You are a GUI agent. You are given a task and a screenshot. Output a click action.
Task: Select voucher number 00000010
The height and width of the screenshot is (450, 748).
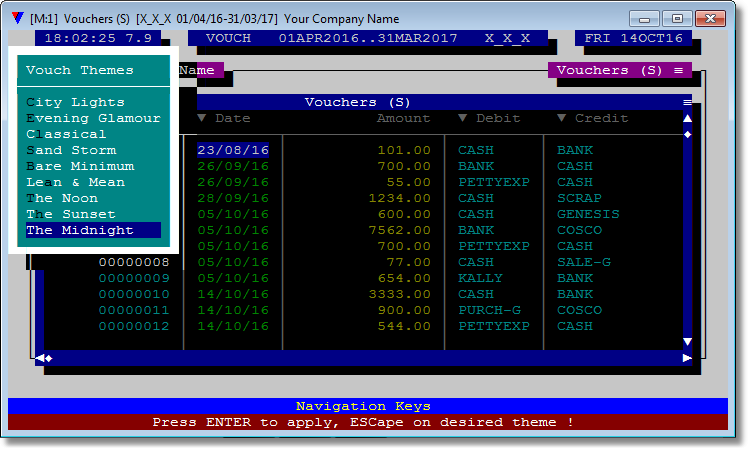point(134,294)
